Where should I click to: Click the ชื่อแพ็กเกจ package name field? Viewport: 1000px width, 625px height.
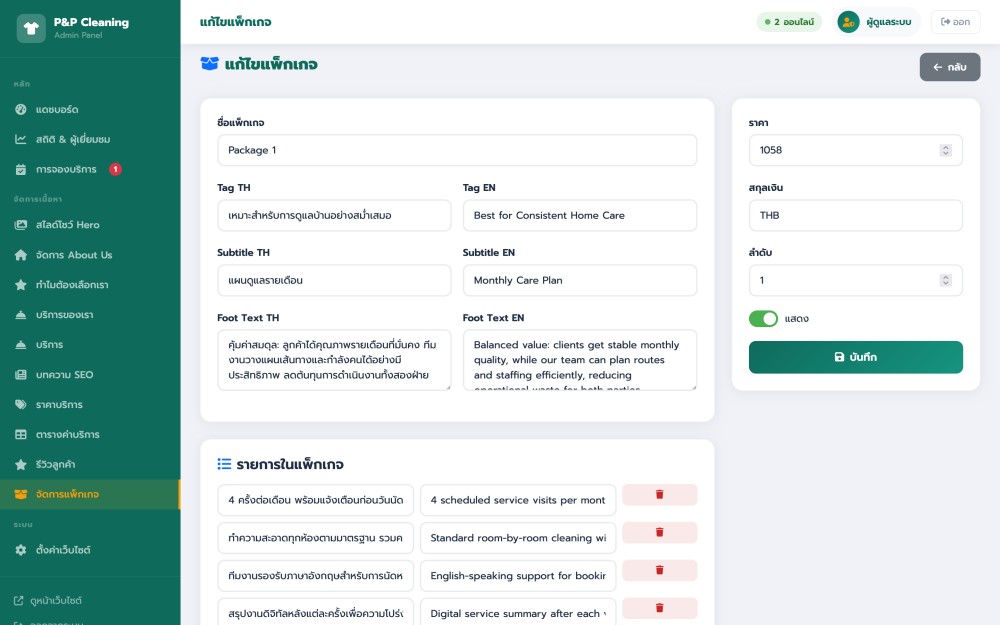tap(457, 150)
